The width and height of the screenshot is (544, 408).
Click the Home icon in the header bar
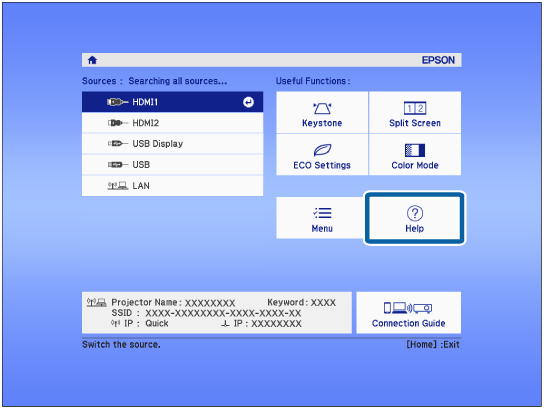click(x=92, y=60)
